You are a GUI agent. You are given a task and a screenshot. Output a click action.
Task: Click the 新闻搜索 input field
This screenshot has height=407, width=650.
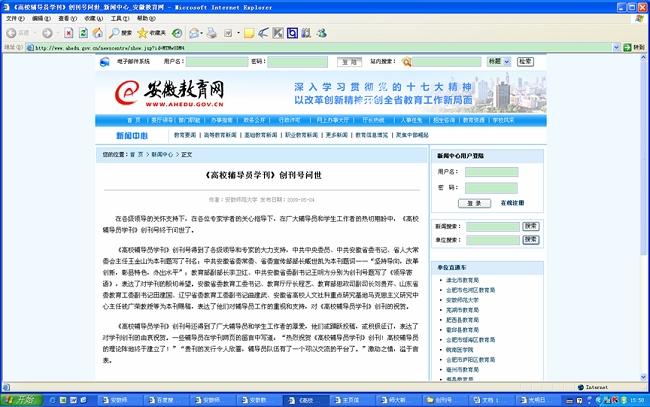pyautogui.click(x=493, y=227)
